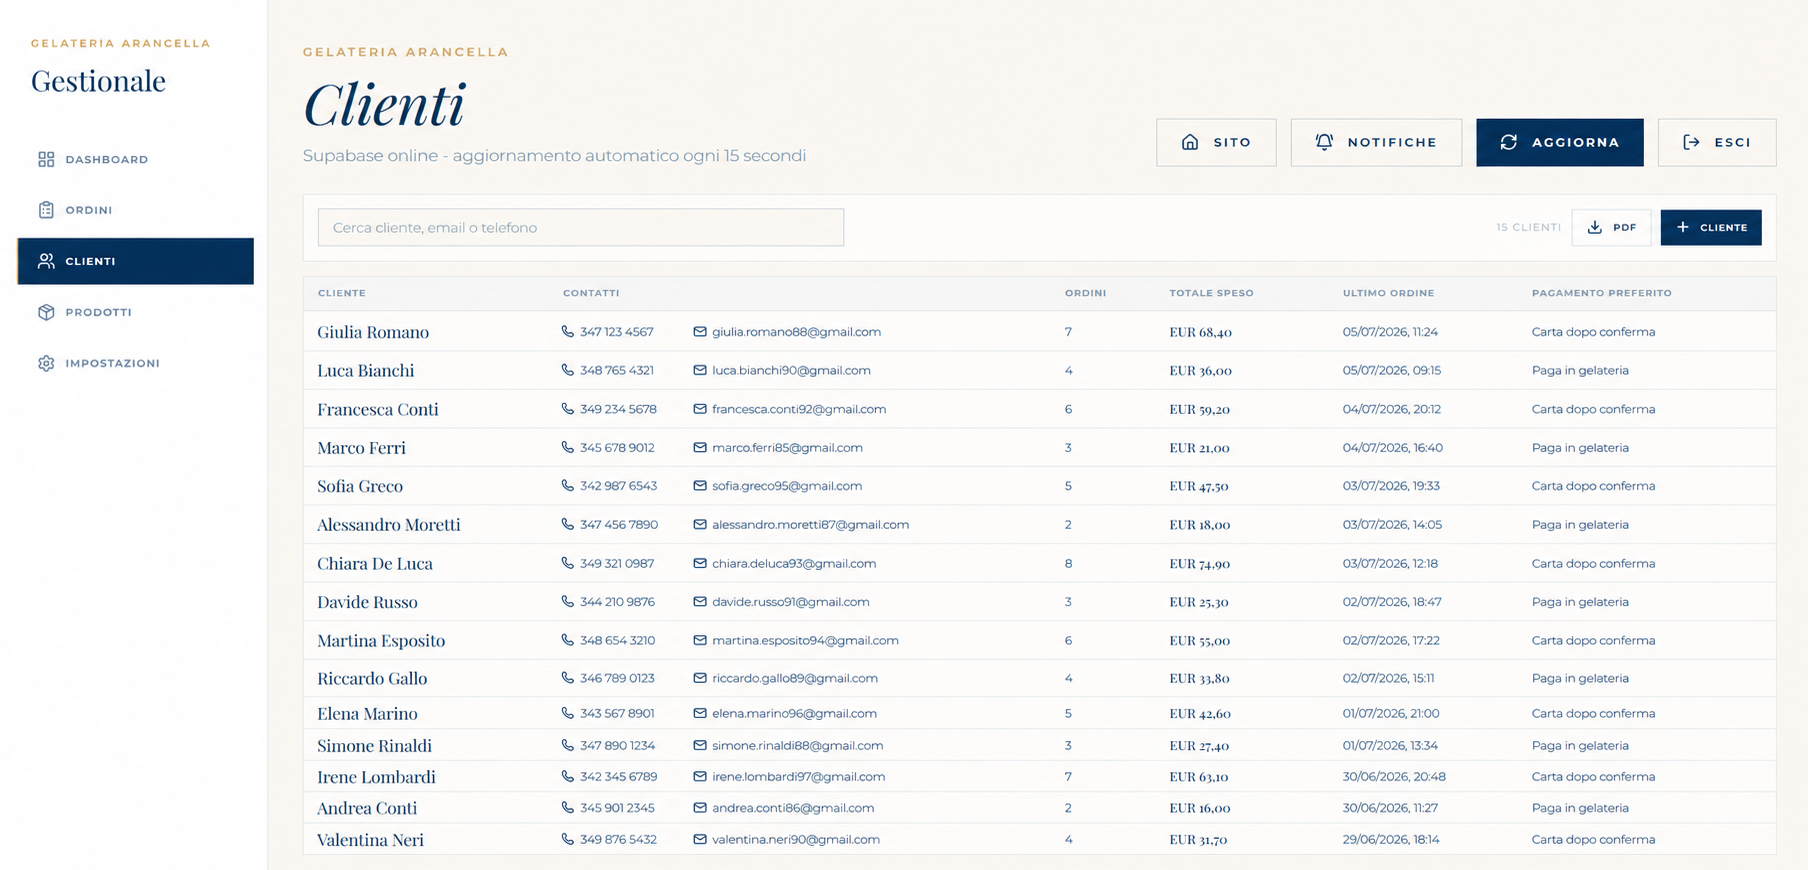Click the download icon to export PDF
The height and width of the screenshot is (870, 1808).
point(1595,227)
